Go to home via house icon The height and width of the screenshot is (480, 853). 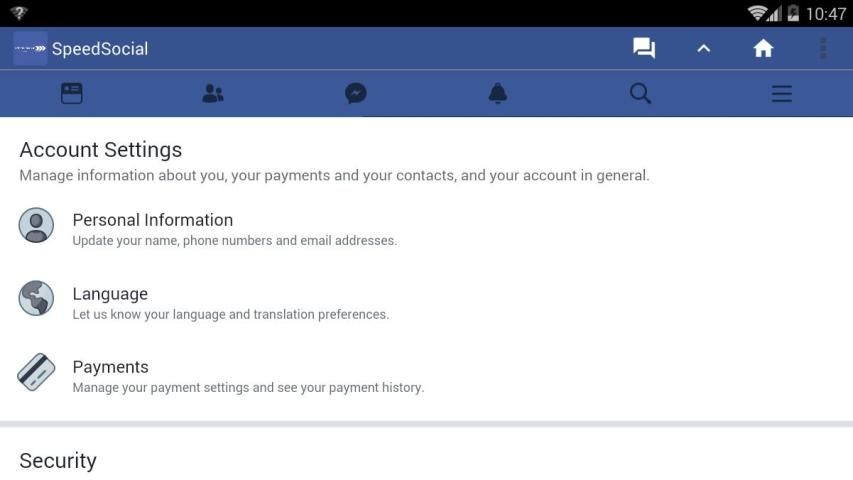(763, 49)
